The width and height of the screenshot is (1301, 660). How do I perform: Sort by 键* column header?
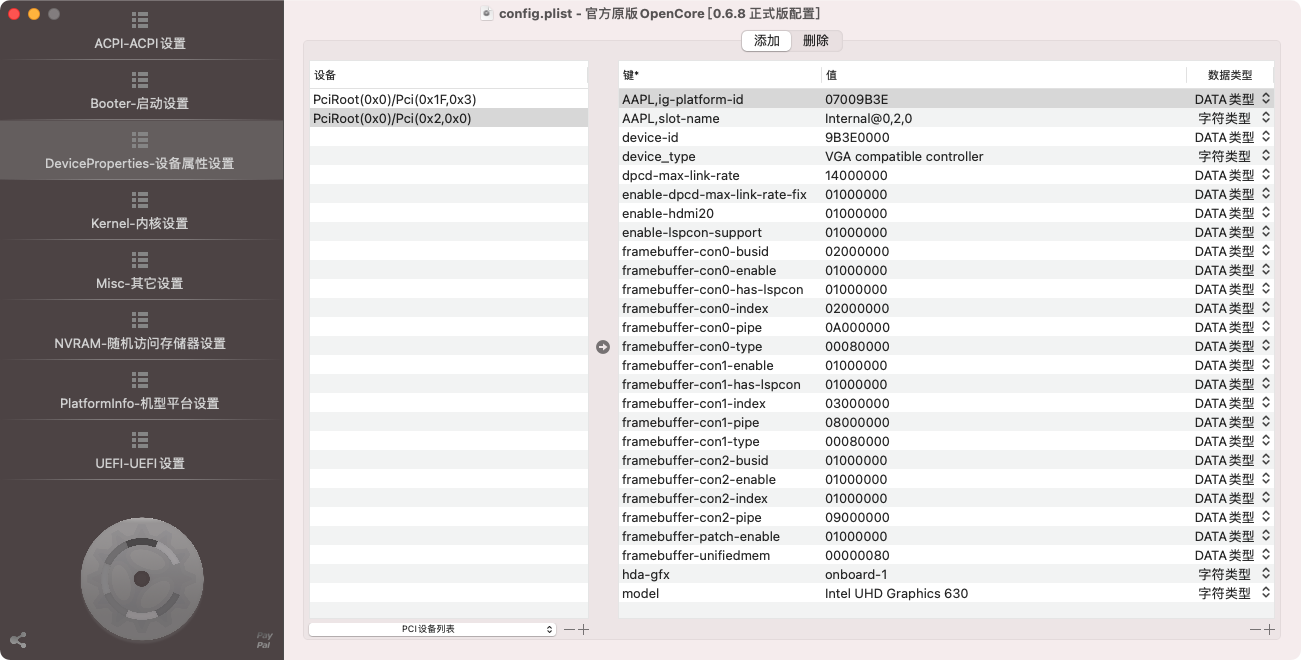(720, 75)
